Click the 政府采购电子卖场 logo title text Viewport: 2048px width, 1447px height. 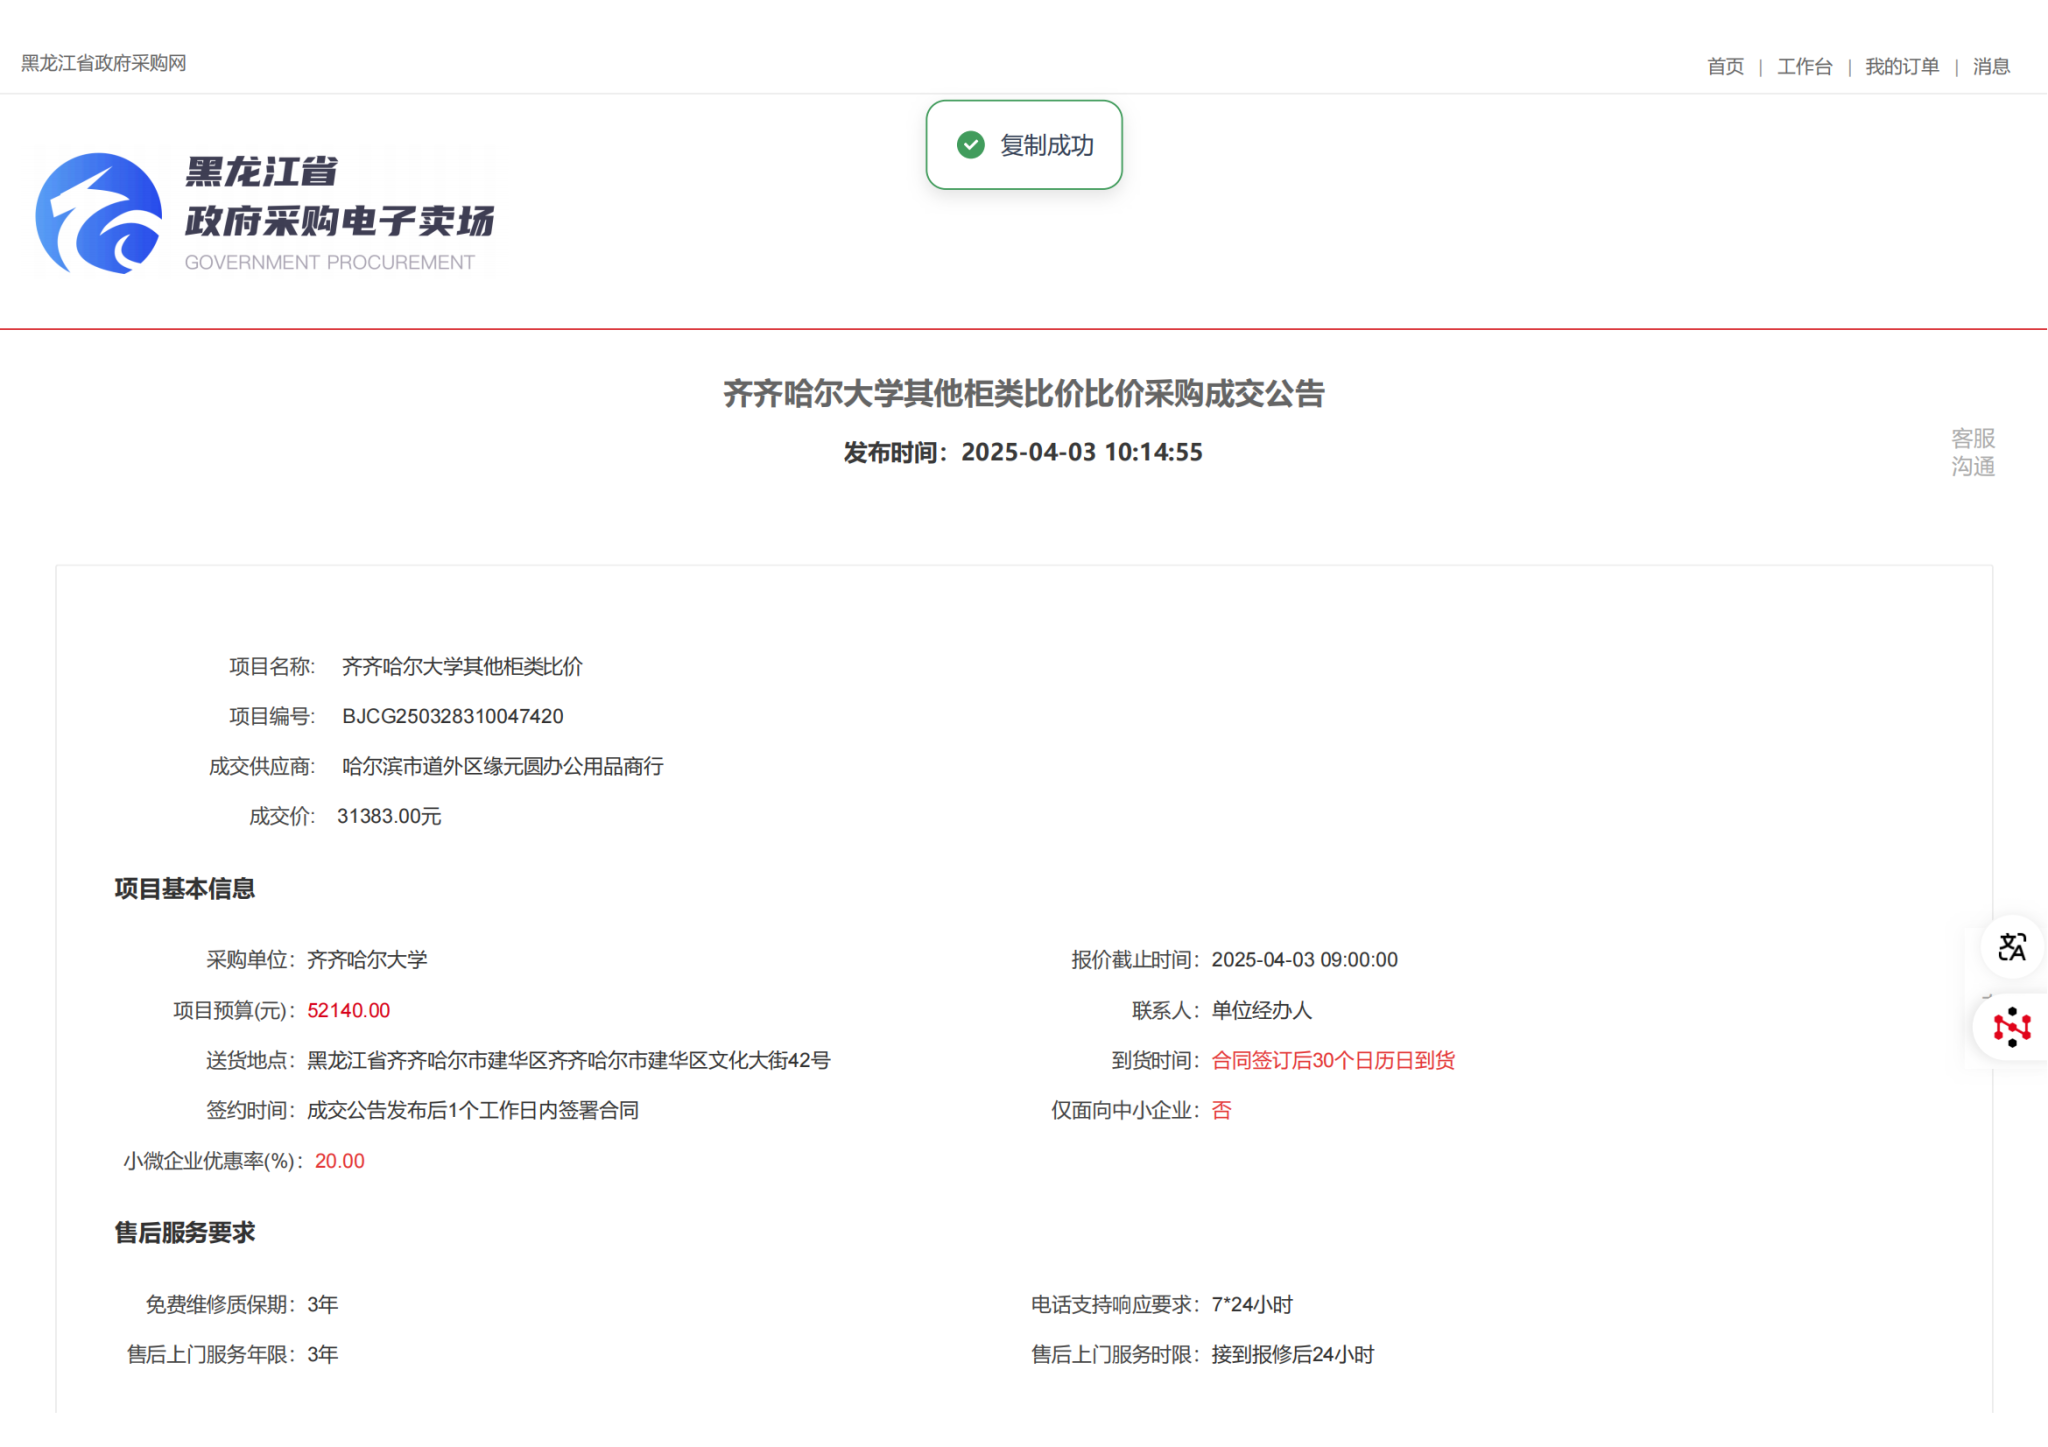tap(339, 221)
